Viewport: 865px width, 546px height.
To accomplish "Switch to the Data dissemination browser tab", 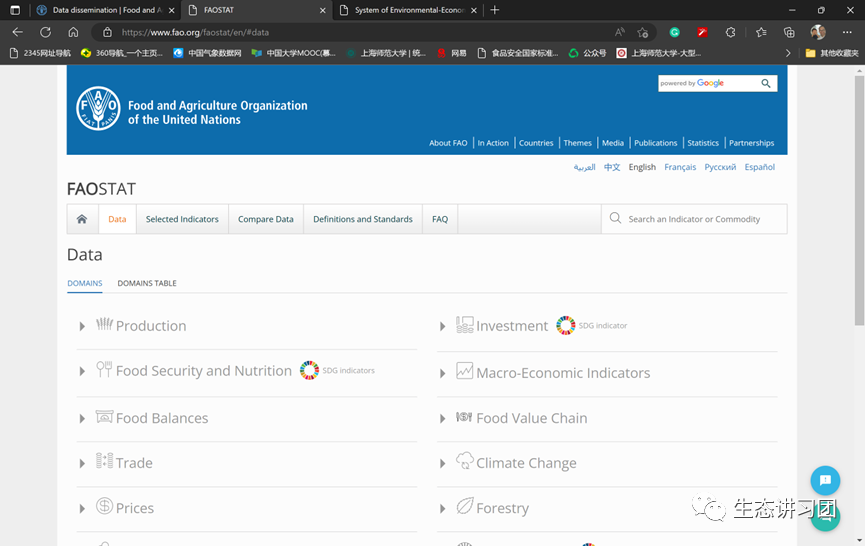I will 105,10.
